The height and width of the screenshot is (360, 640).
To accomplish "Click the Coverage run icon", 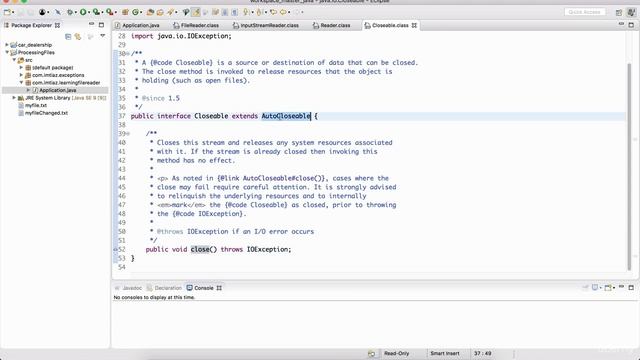I will pos(96,12).
